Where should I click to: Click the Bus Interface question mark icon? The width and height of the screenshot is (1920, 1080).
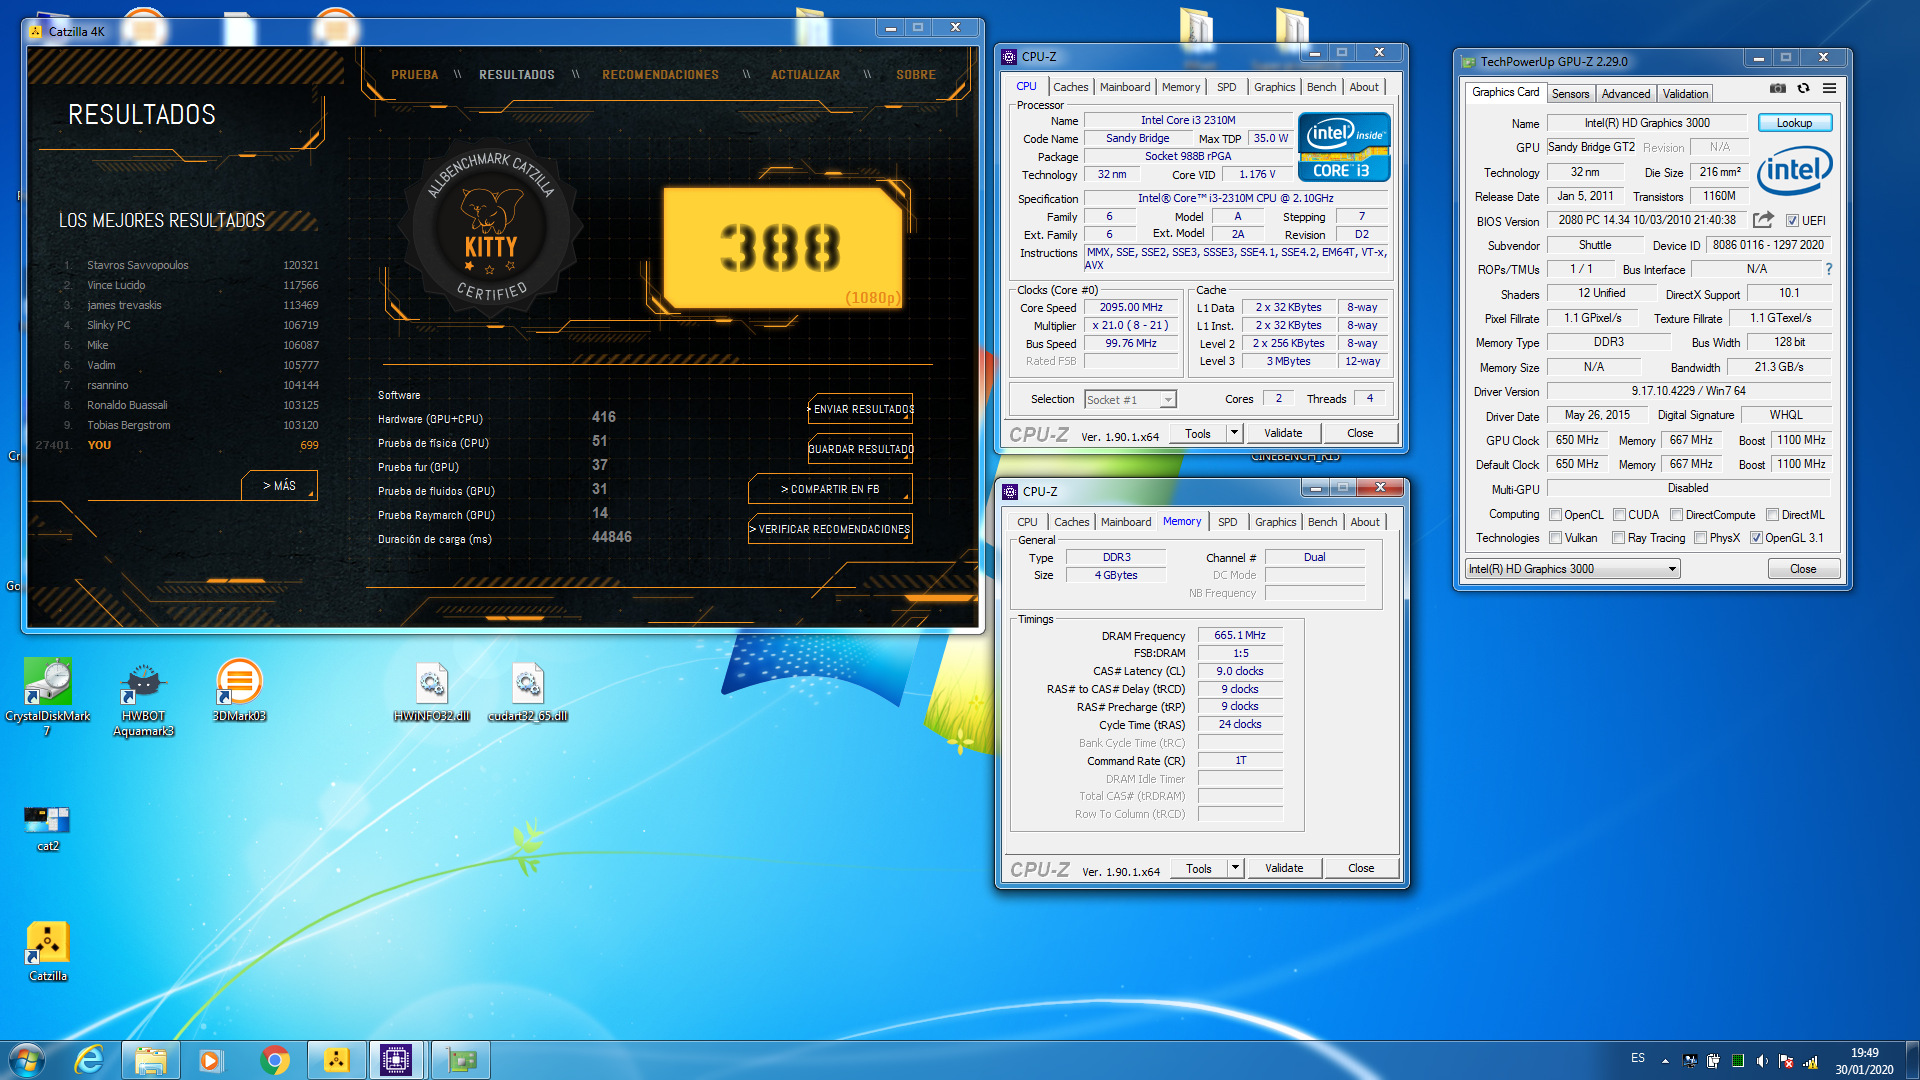click(x=1828, y=269)
